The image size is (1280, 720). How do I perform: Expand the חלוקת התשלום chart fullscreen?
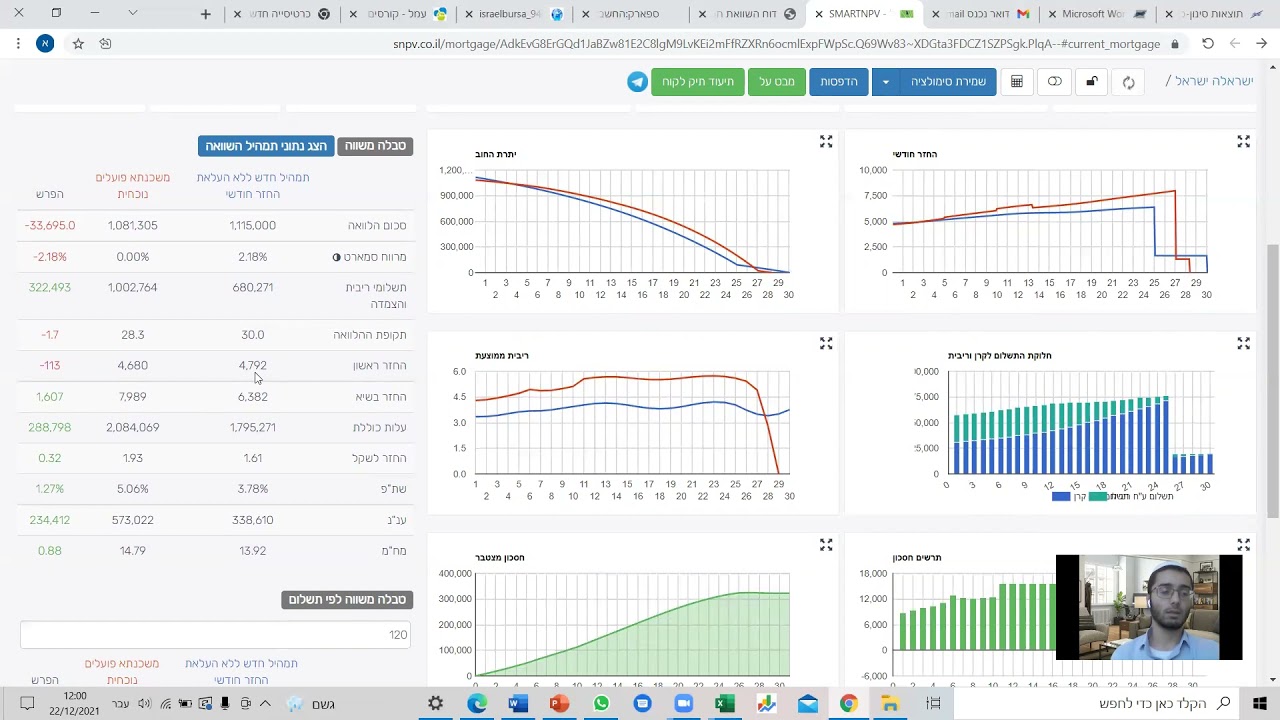[1243, 343]
